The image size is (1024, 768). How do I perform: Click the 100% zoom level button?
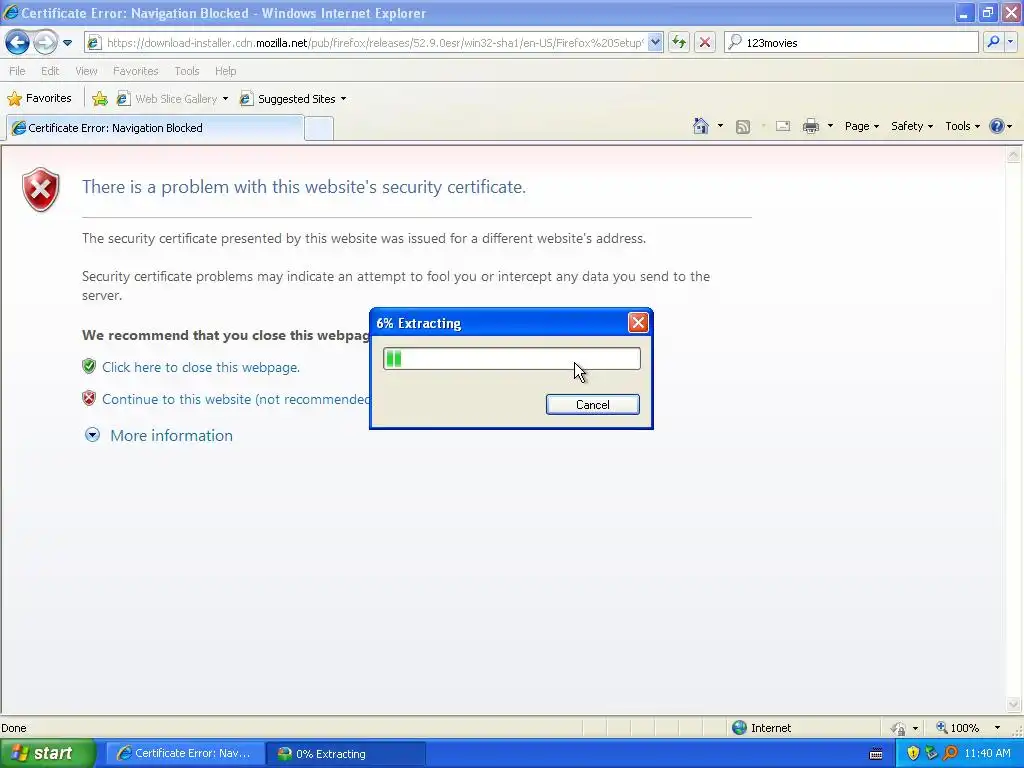pyautogui.click(x=957, y=728)
